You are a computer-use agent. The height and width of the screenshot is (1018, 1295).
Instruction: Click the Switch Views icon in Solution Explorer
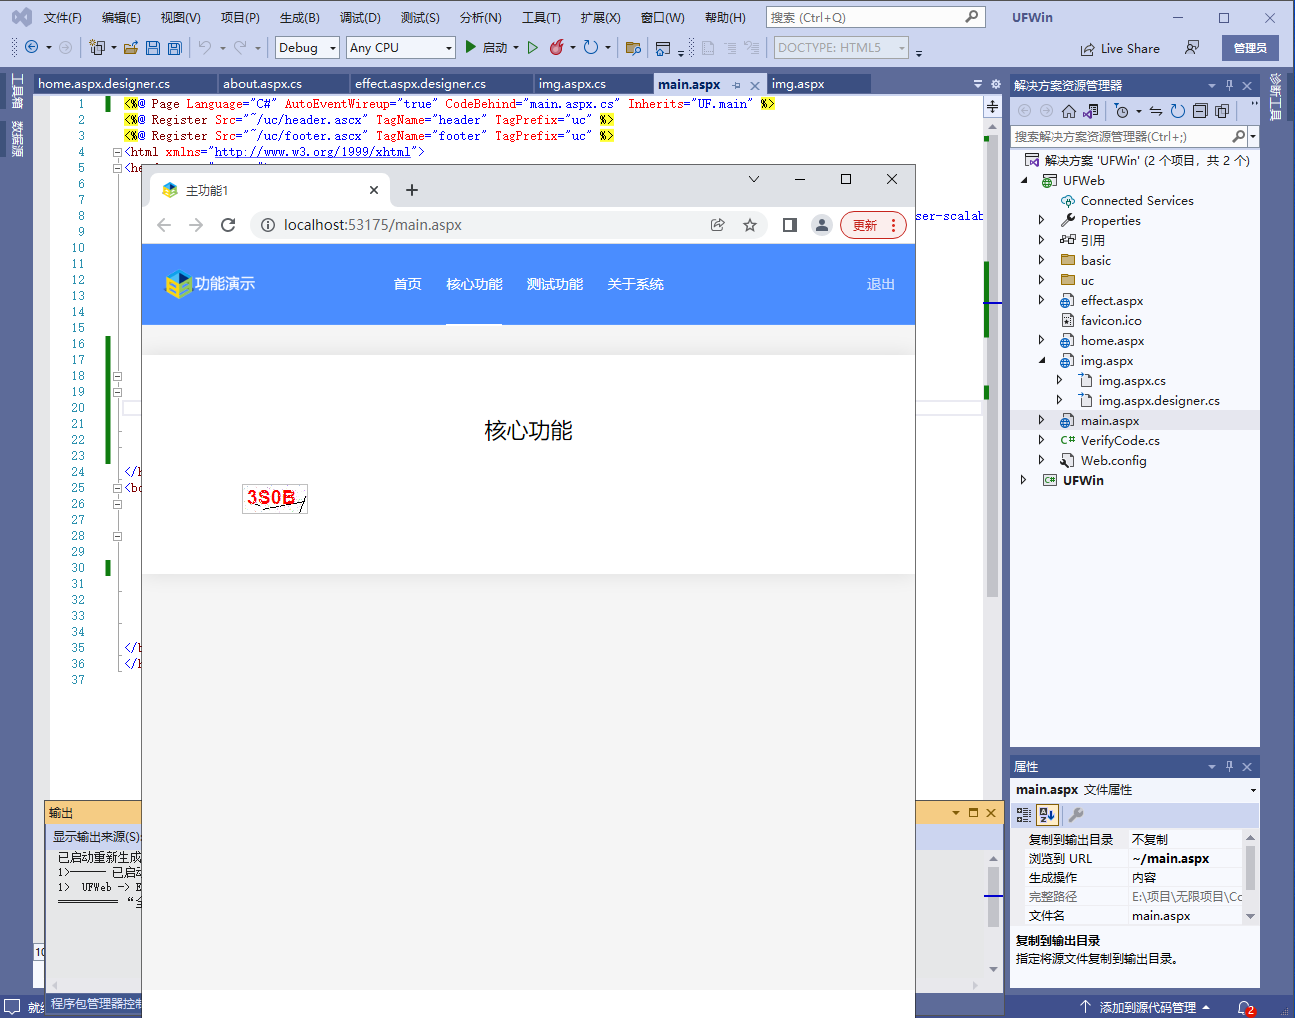tap(1091, 111)
